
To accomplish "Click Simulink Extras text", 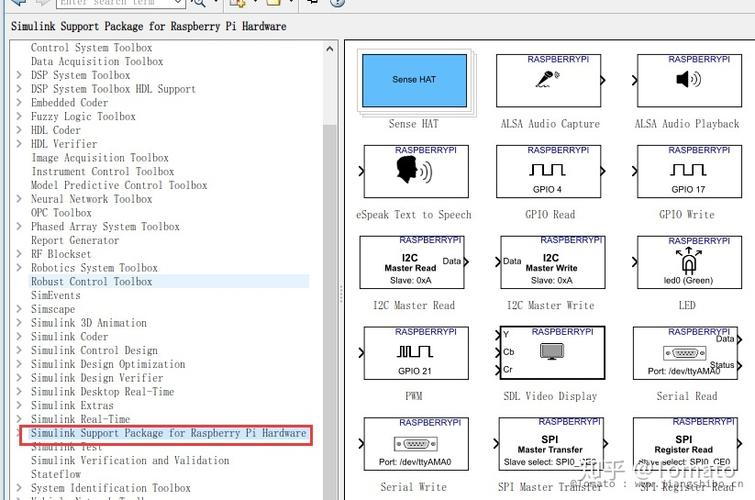I will click(72, 406).
